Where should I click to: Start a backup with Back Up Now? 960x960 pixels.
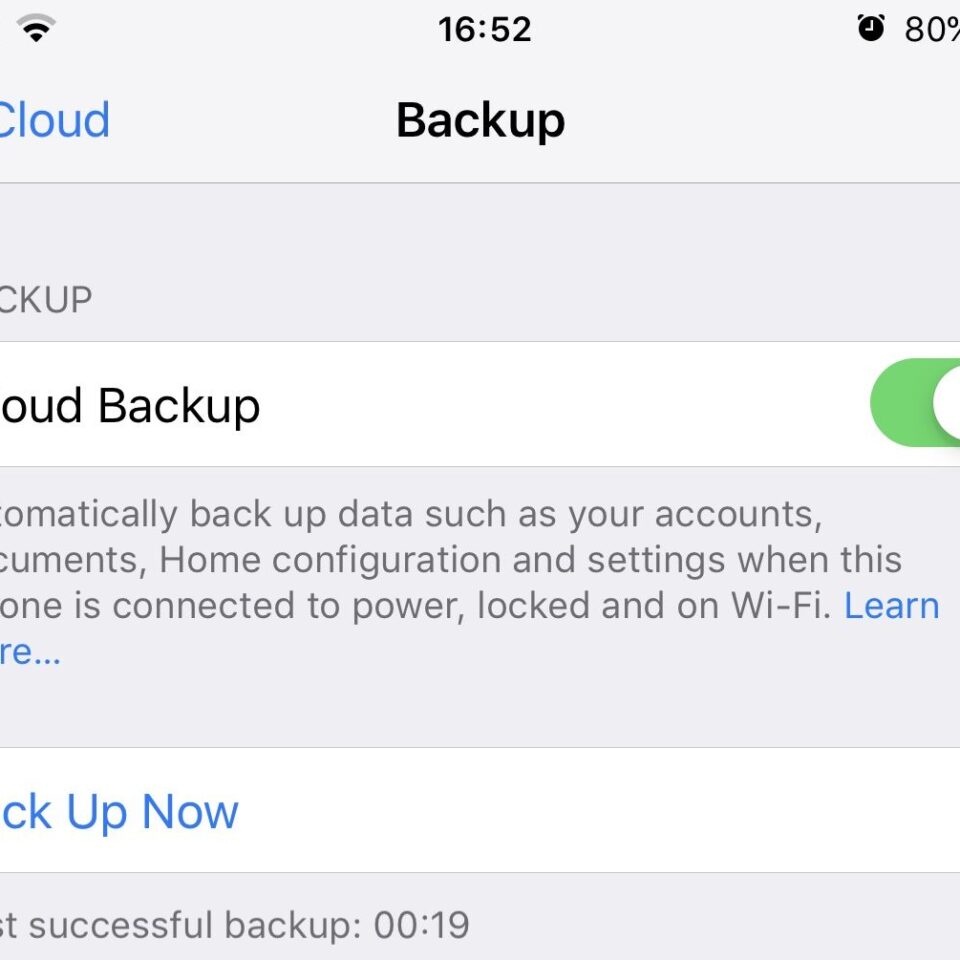tap(119, 811)
